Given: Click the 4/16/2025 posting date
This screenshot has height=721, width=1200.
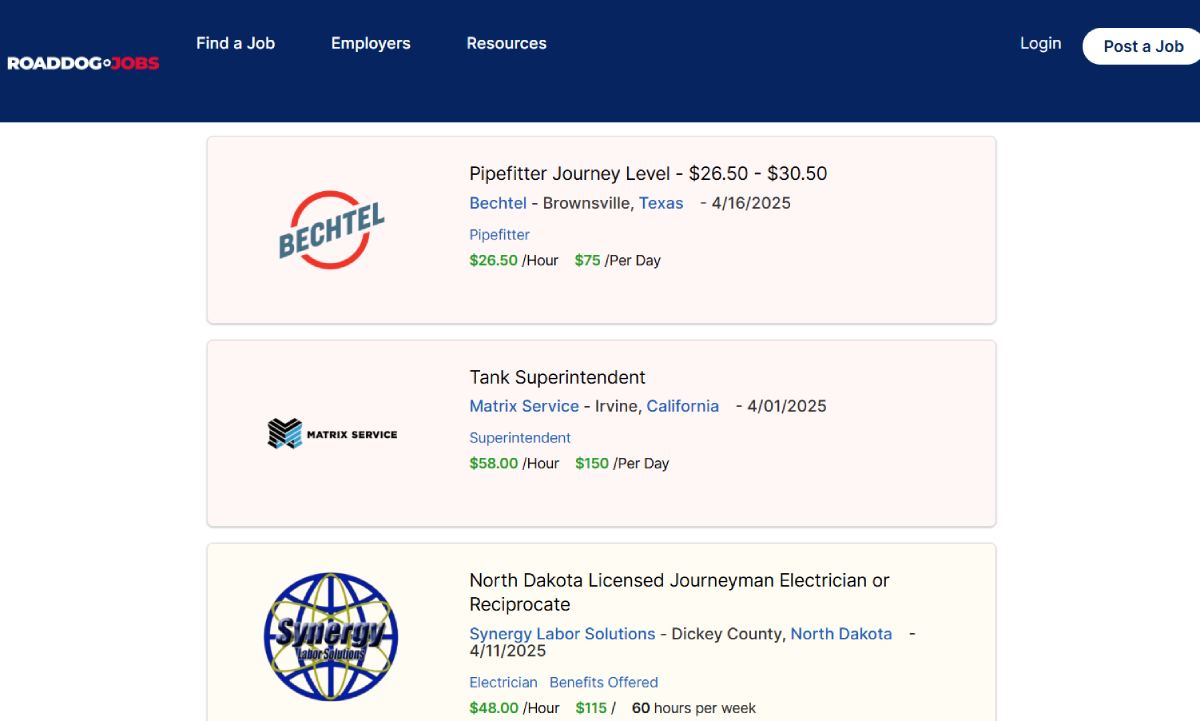Looking at the screenshot, I should [751, 203].
